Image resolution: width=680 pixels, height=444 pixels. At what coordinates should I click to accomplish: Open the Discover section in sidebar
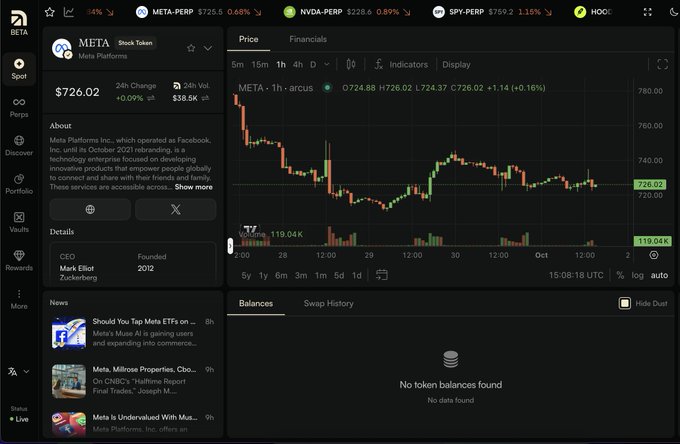19,146
